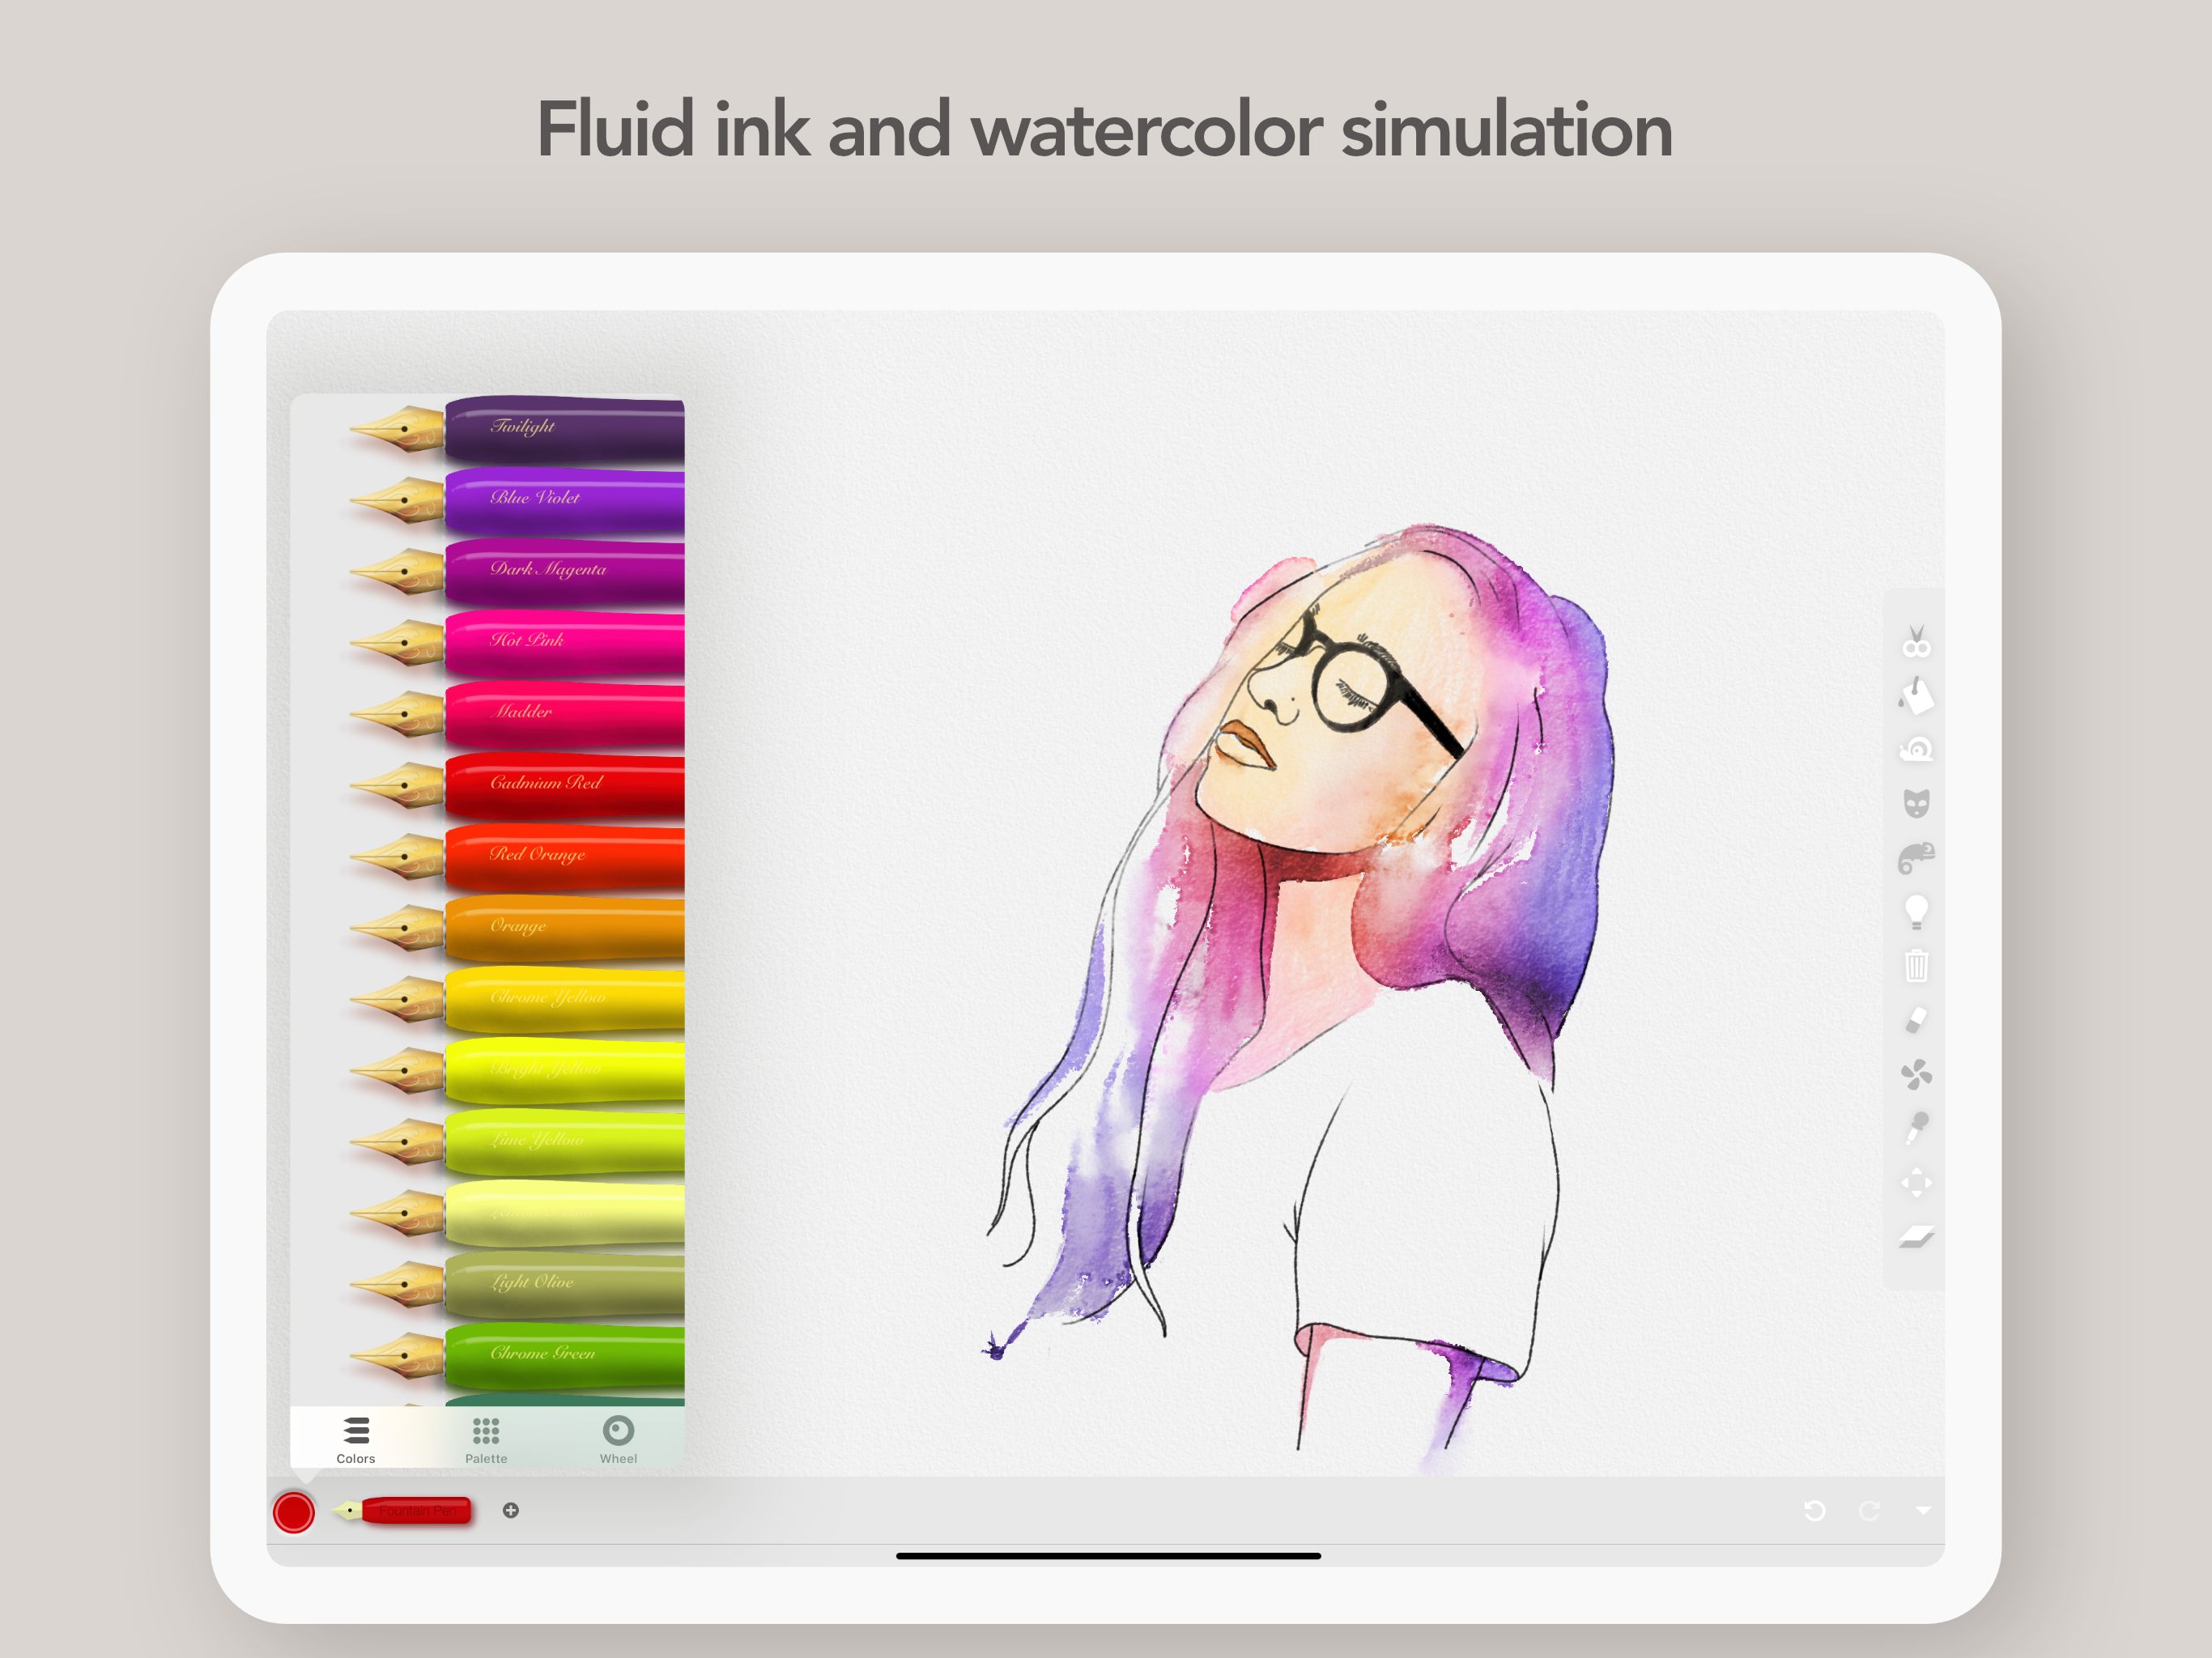This screenshot has height=1658, width=2212.
Task: Add a new tool with plus button
Action: [511, 1510]
